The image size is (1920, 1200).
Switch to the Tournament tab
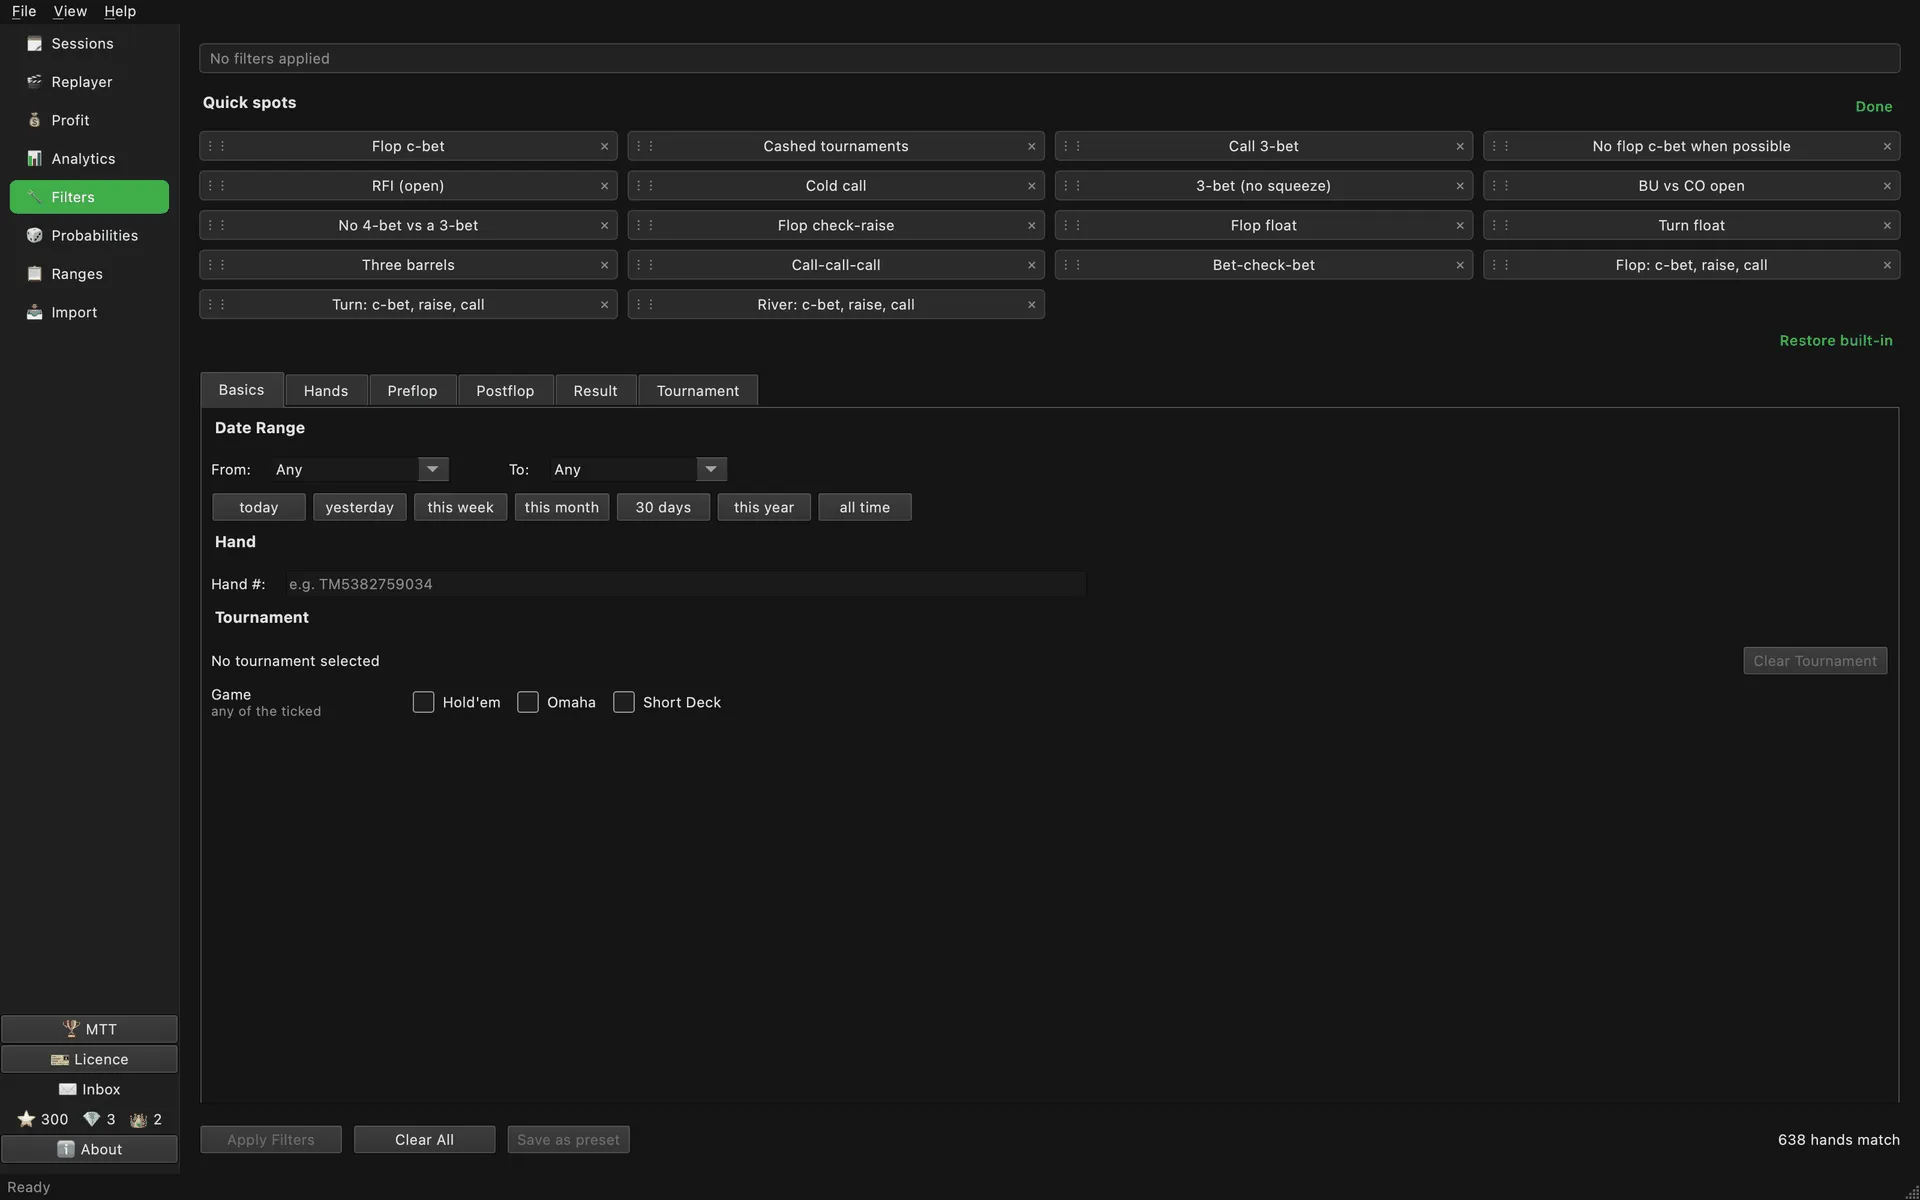698,391
